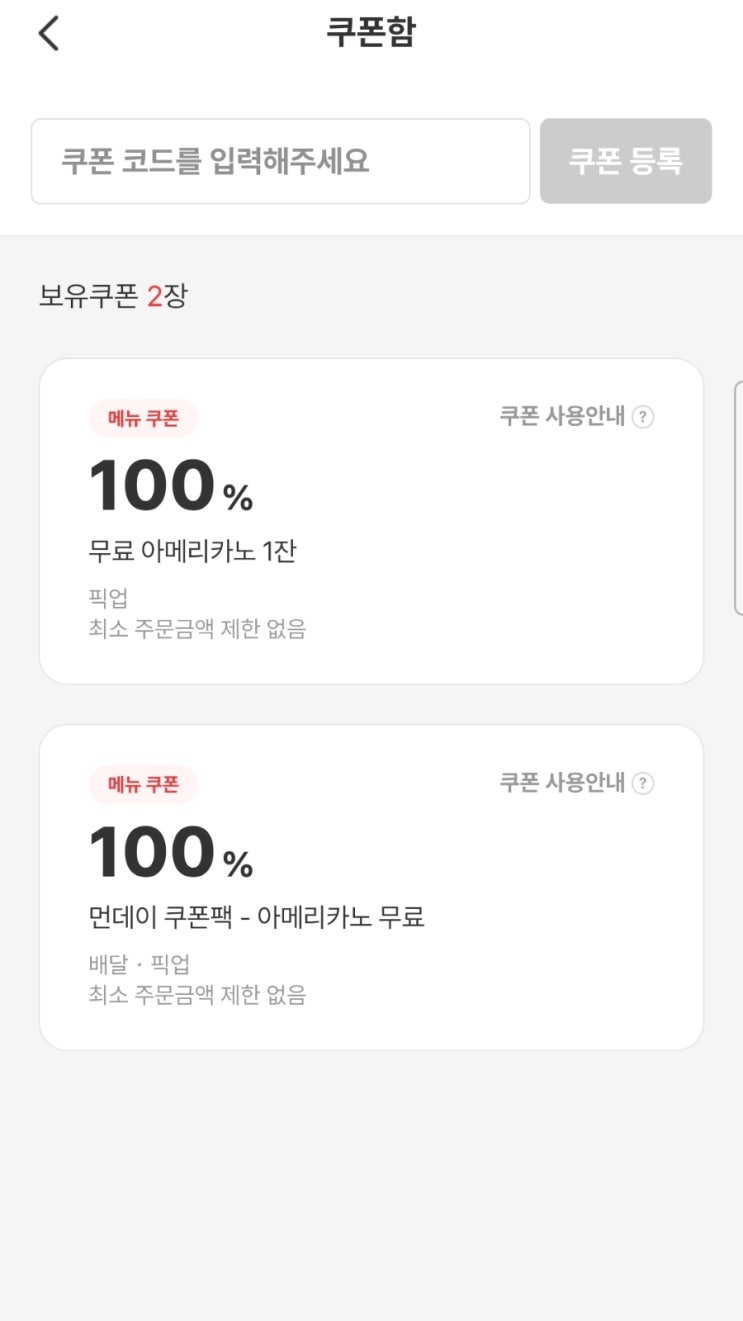Go back using the left arrow
Viewport: 743px width, 1321px height.
[49, 34]
